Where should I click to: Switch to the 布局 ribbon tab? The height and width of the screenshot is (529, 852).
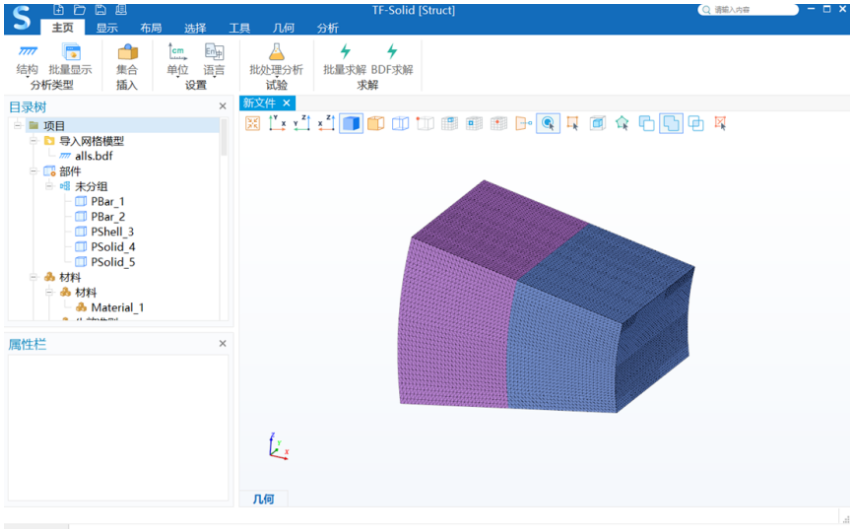(151, 28)
